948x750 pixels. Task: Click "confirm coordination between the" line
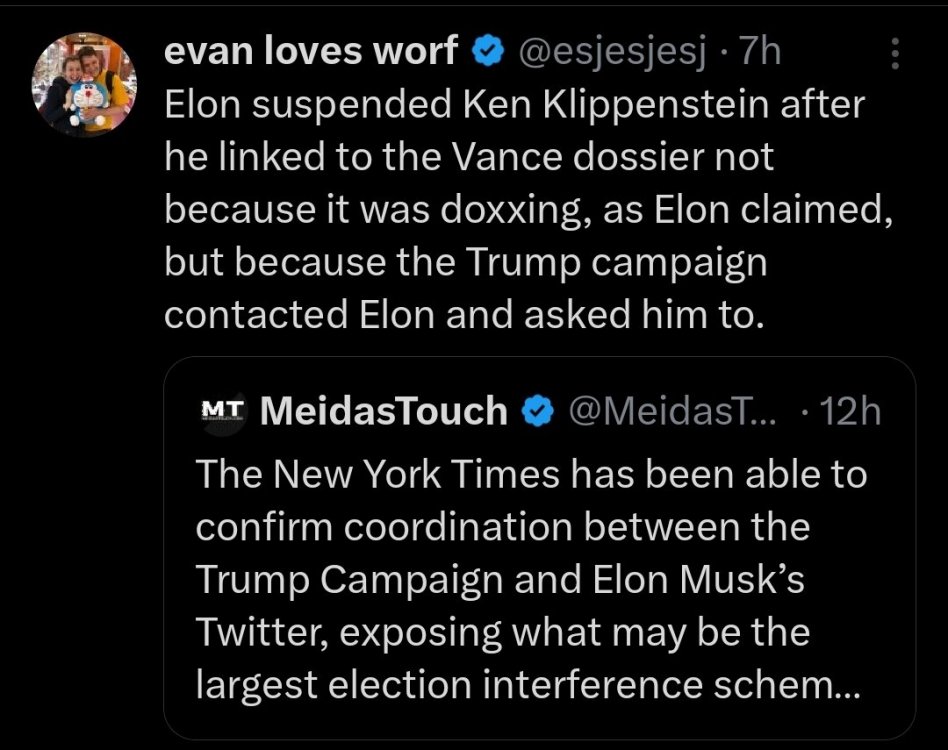point(503,526)
